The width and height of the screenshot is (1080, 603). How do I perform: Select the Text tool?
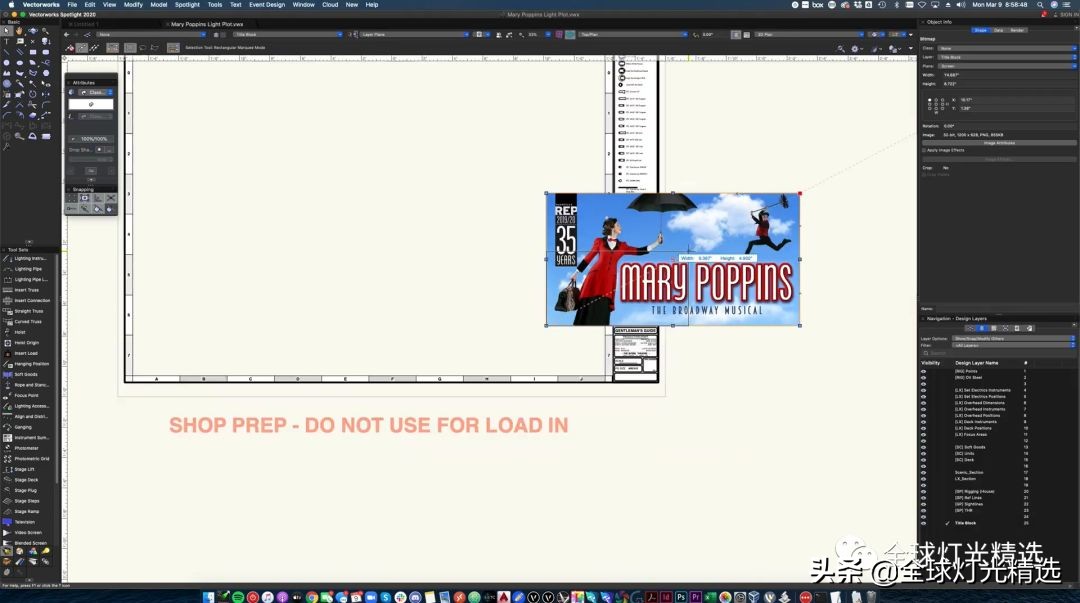pos(7,41)
